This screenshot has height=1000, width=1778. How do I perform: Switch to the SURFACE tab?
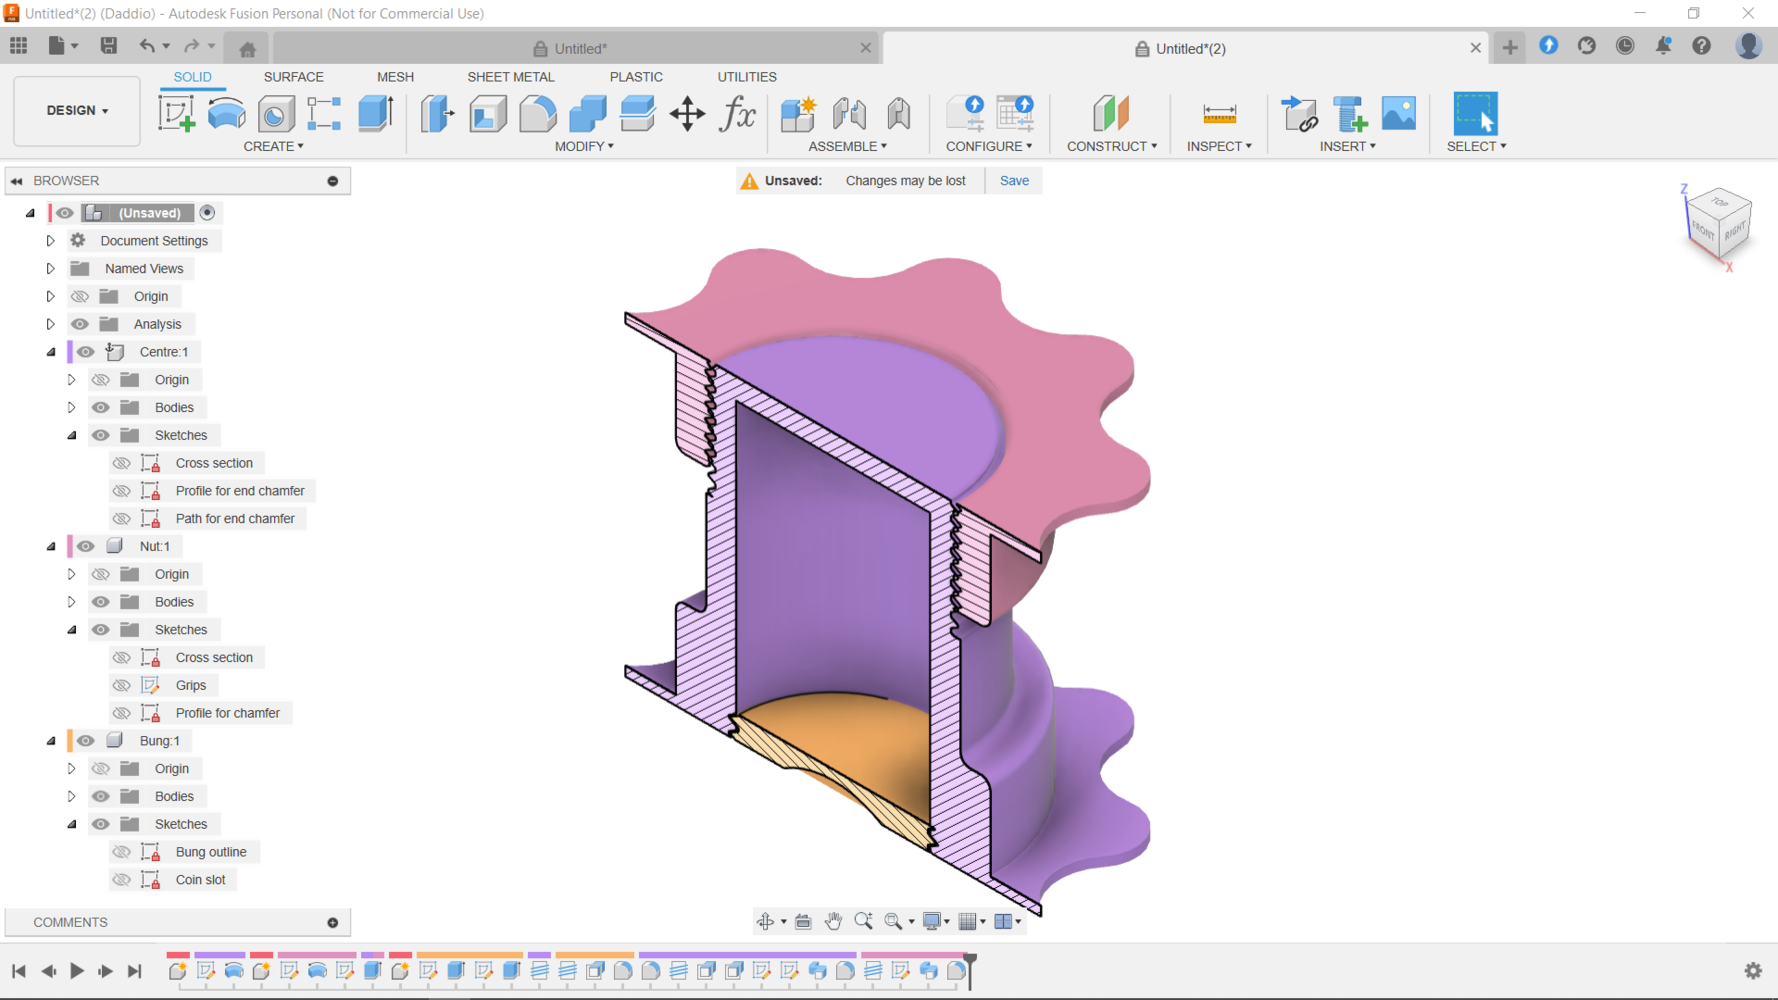click(x=293, y=77)
